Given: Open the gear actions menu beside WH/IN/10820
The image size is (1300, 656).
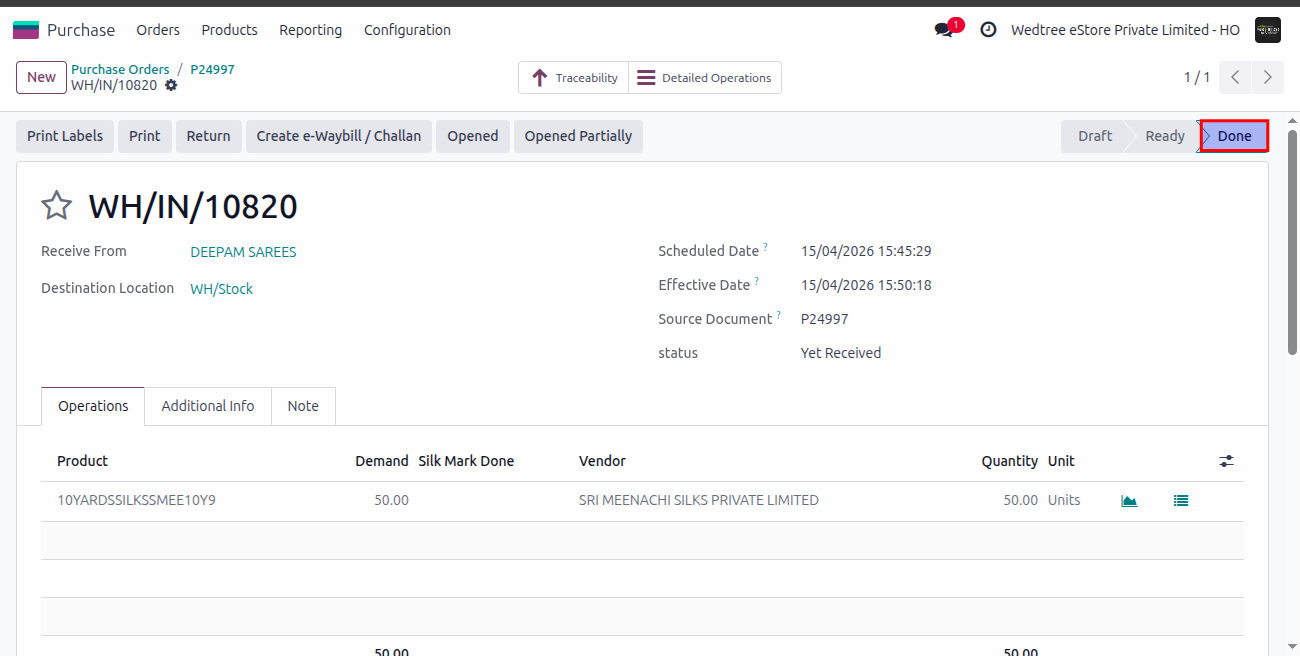Looking at the screenshot, I should tap(171, 86).
